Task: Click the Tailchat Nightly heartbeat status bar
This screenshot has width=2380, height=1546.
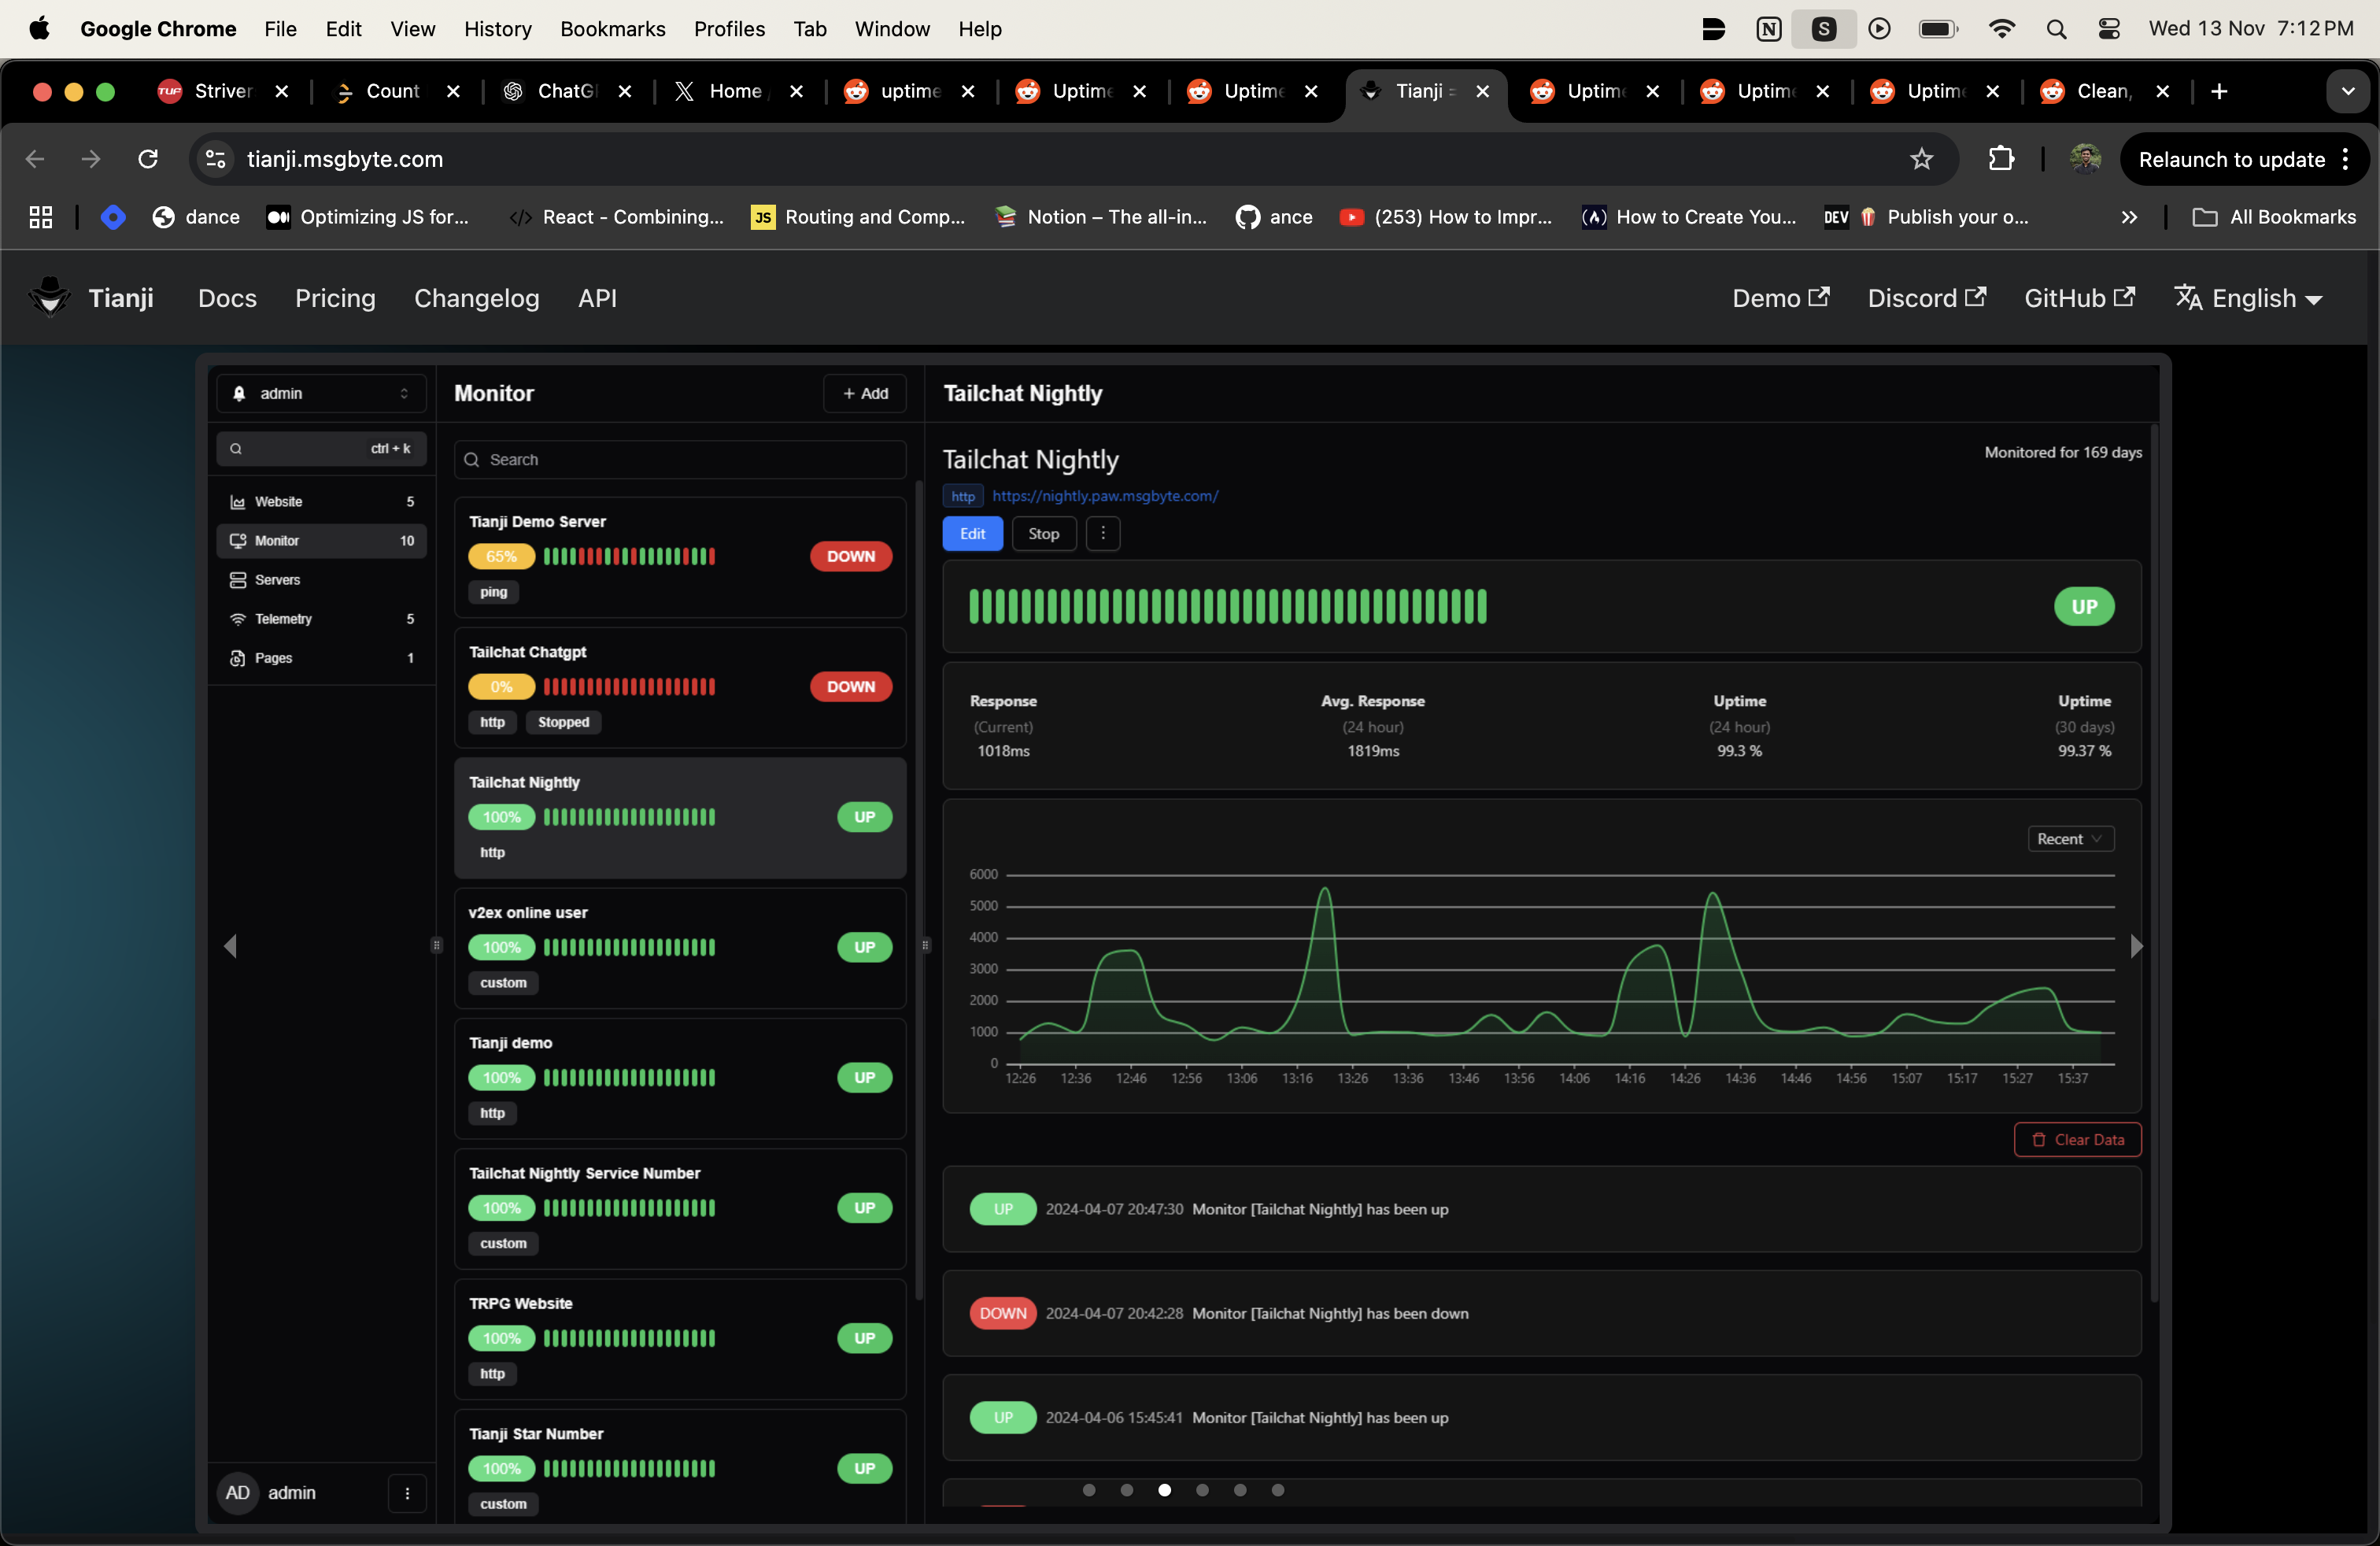Action: (x=1228, y=607)
